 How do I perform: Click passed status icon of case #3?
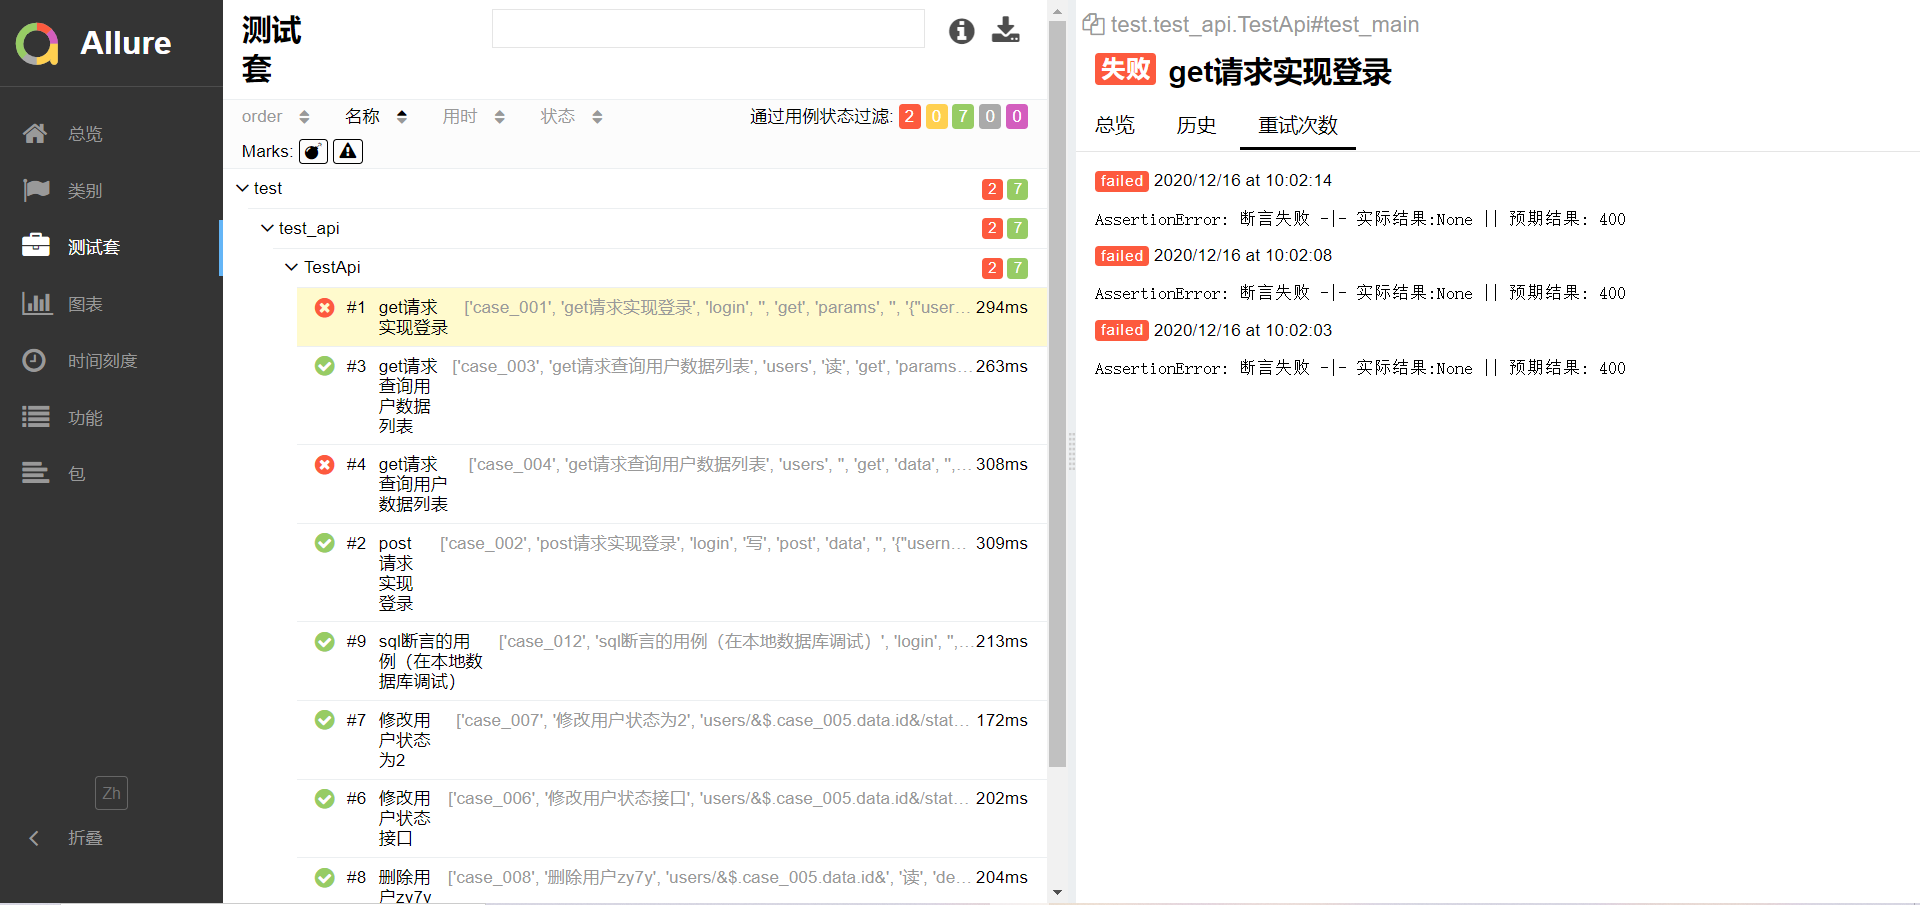(x=325, y=366)
